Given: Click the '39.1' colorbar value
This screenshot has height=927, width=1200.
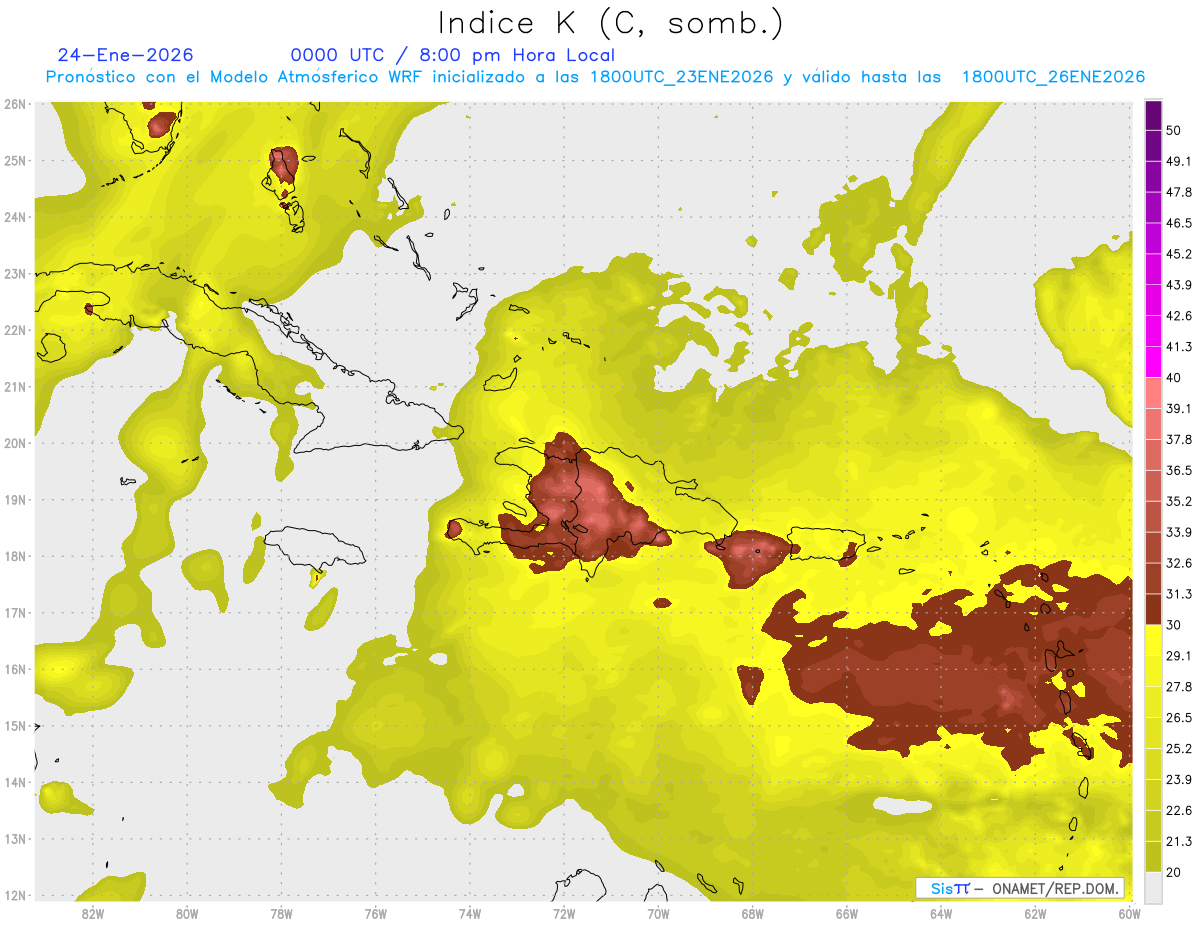Looking at the screenshot, I should click(x=1179, y=408).
